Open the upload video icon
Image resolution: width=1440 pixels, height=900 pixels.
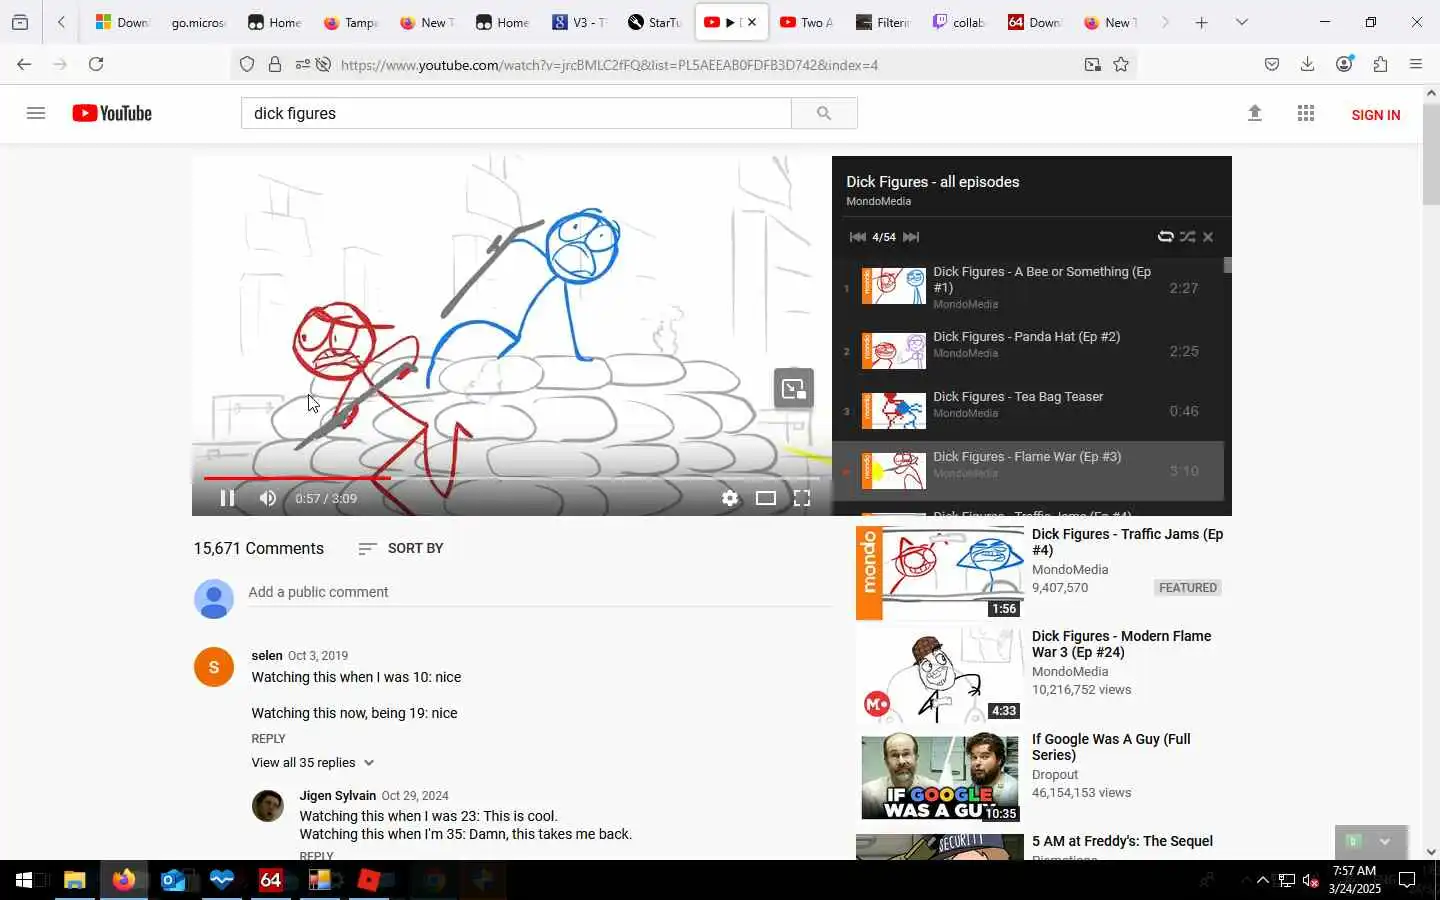(x=1255, y=113)
